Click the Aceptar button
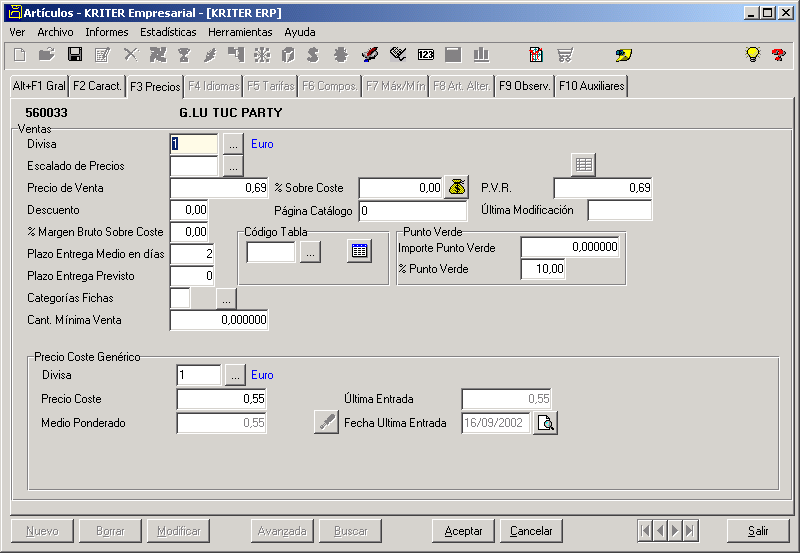Viewport: 800px width, 553px height. (463, 531)
